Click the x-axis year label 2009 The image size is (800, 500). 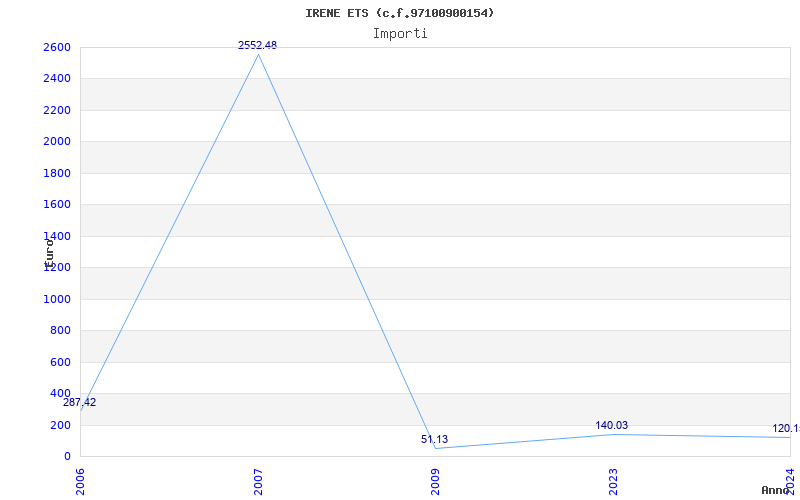[x=435, y=482]
